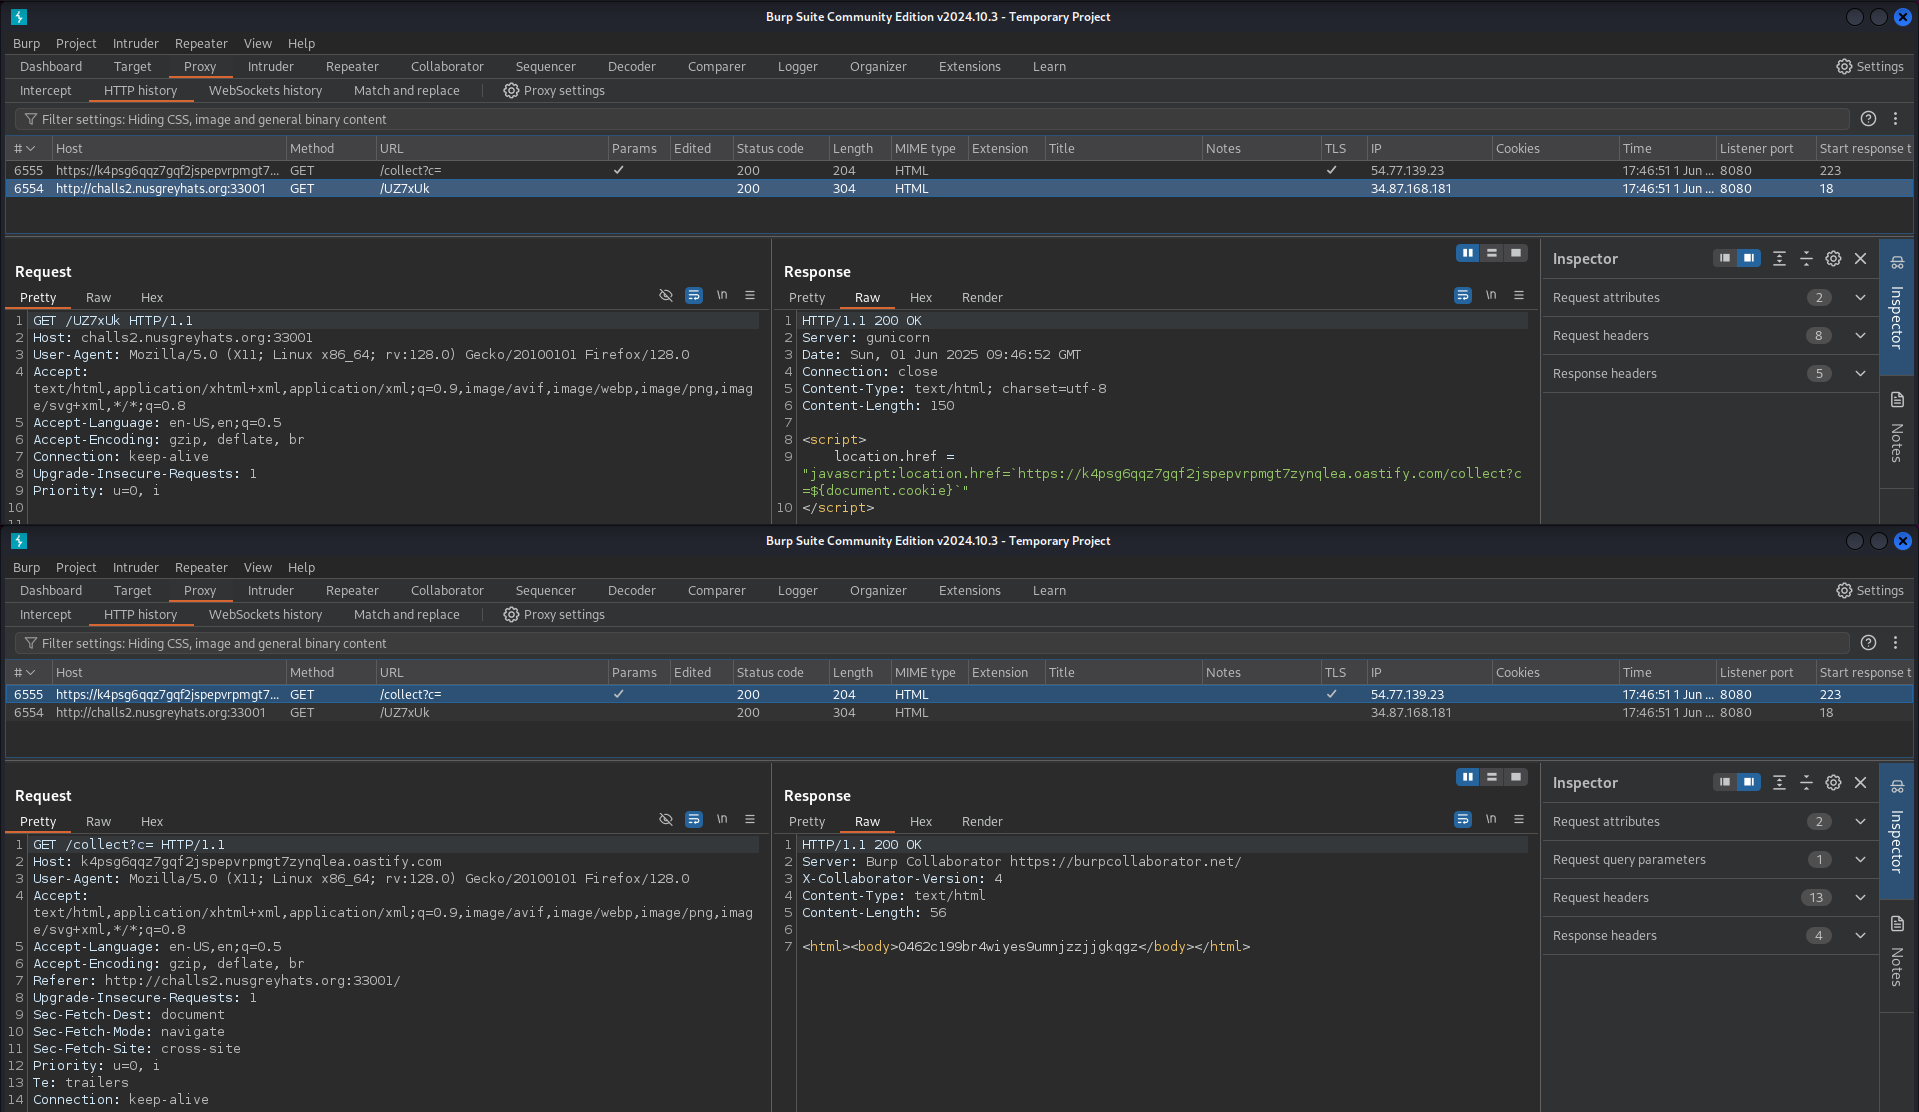Open help question mark in lower window

tap(1868, 643)
